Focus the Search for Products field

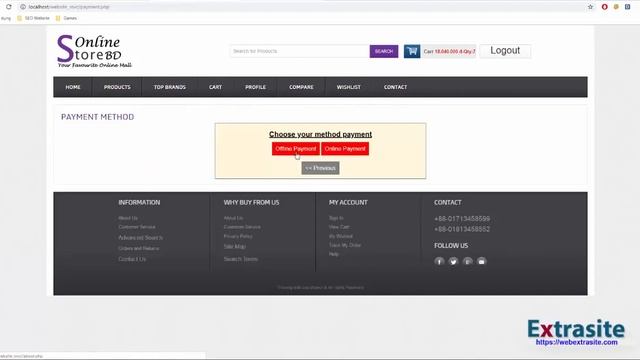300,51
